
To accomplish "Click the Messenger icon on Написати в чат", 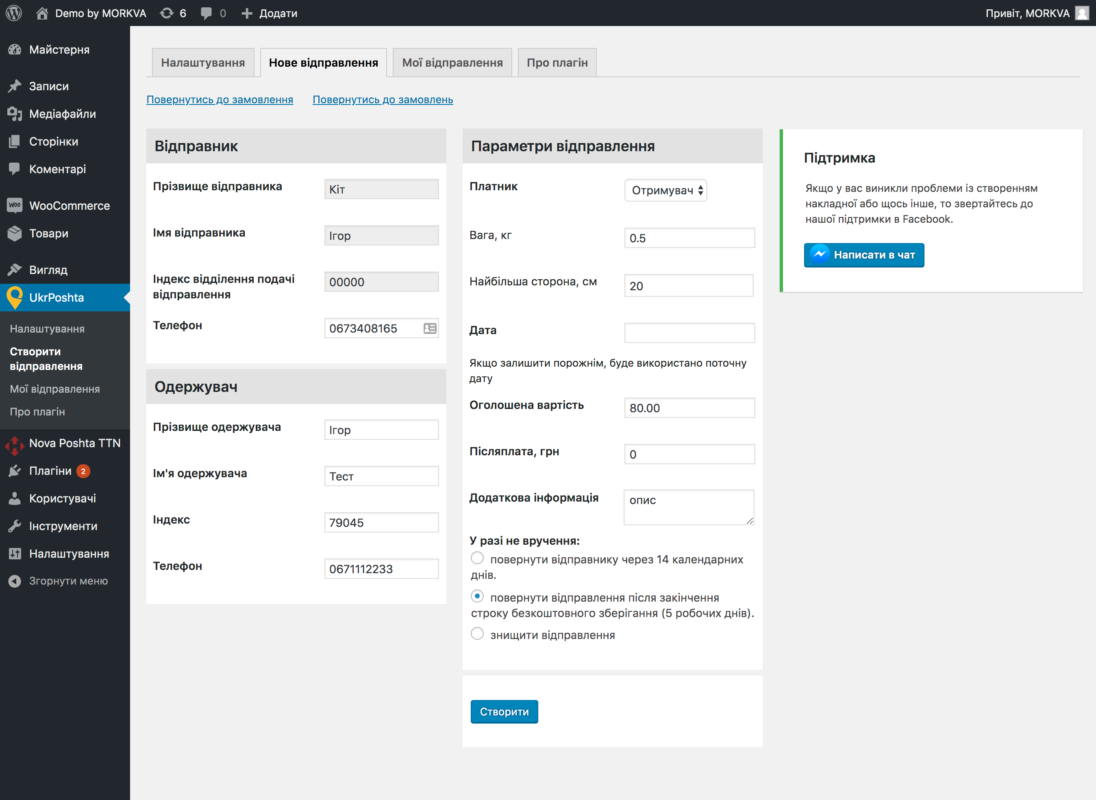I will 820,254.
